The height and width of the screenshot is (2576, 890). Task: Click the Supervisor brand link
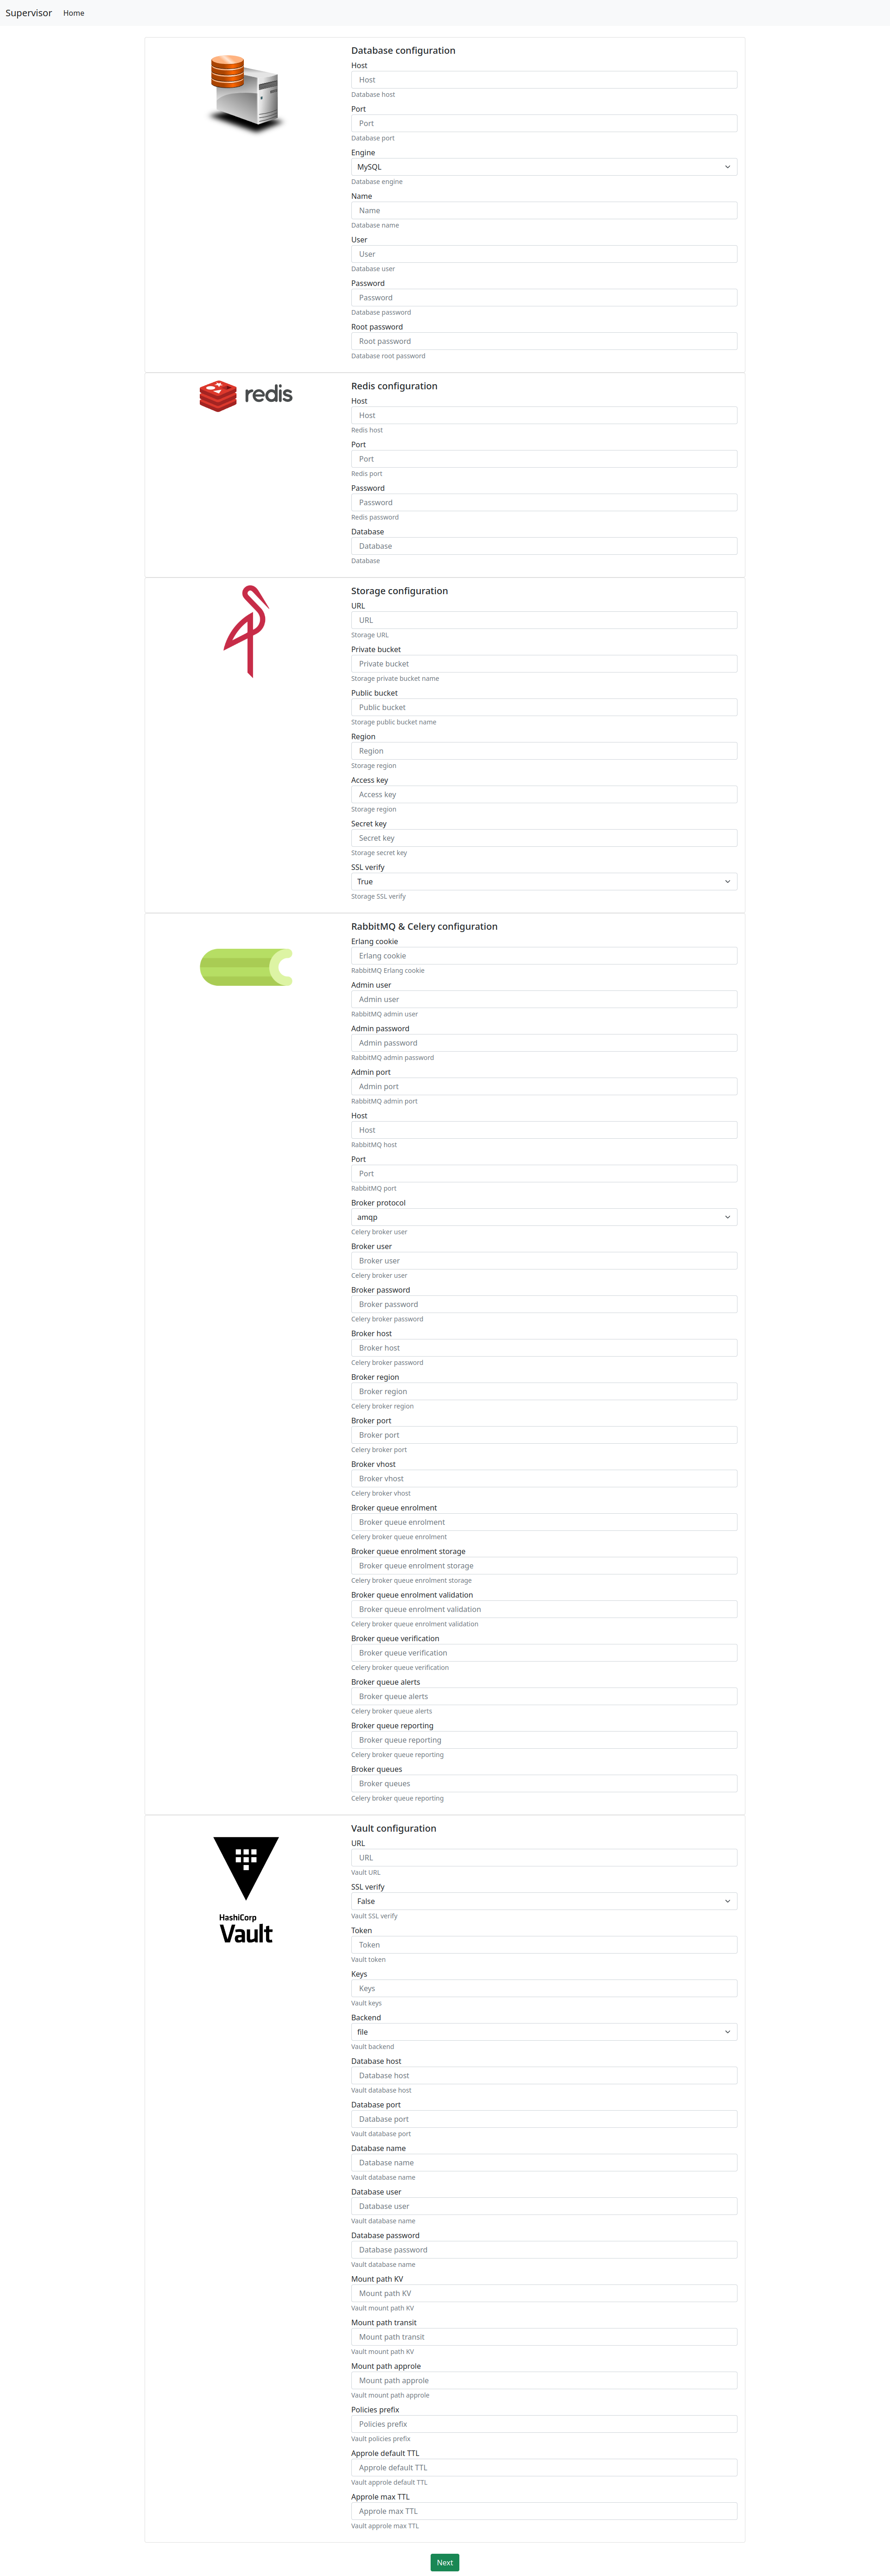(28, 13)
